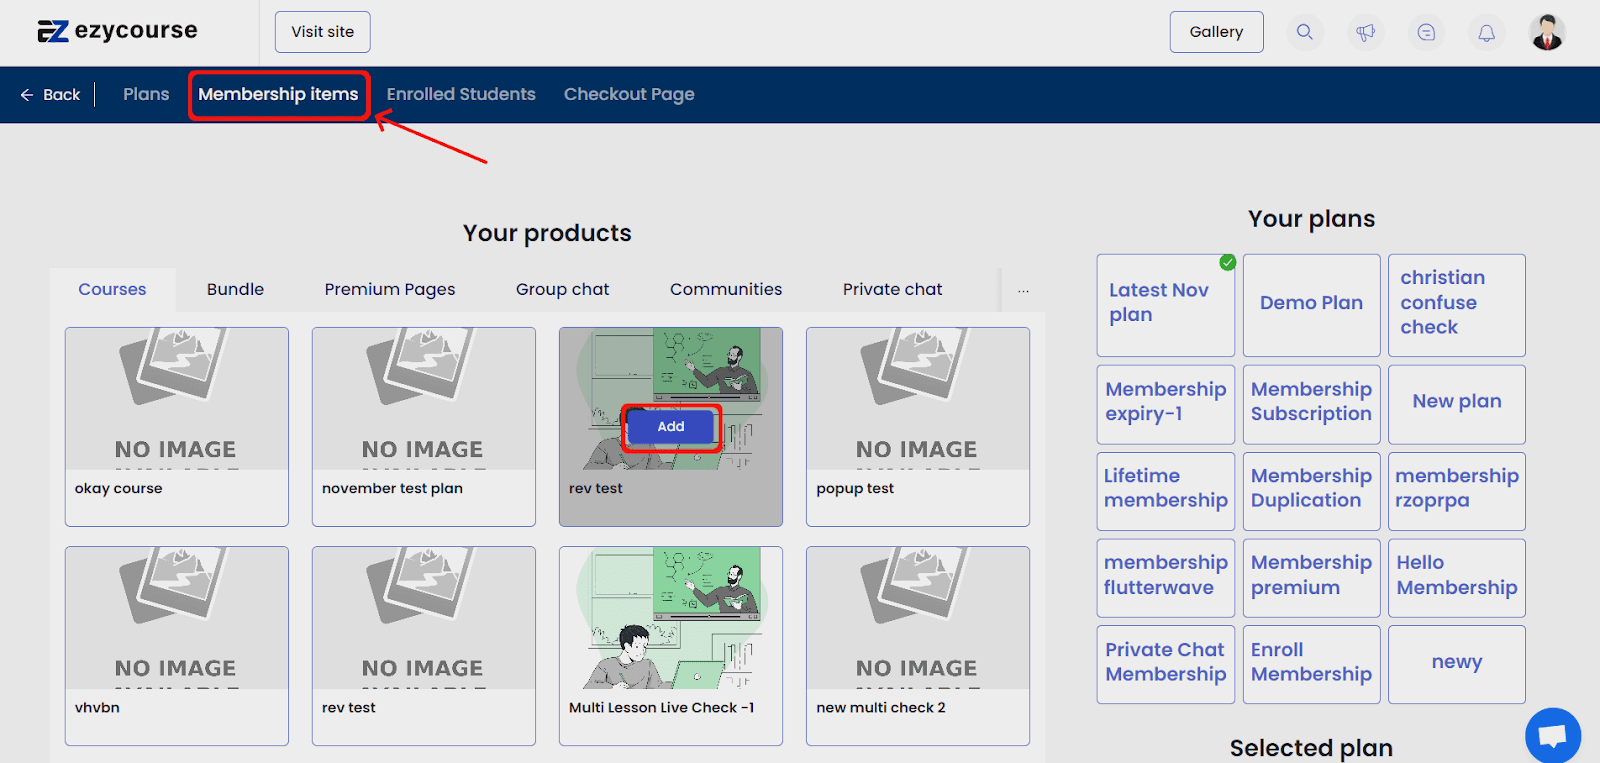Open the announcements megaphone icon
The width and height of the screenshot is (1600, 763).
click(x=1365, y=32)
